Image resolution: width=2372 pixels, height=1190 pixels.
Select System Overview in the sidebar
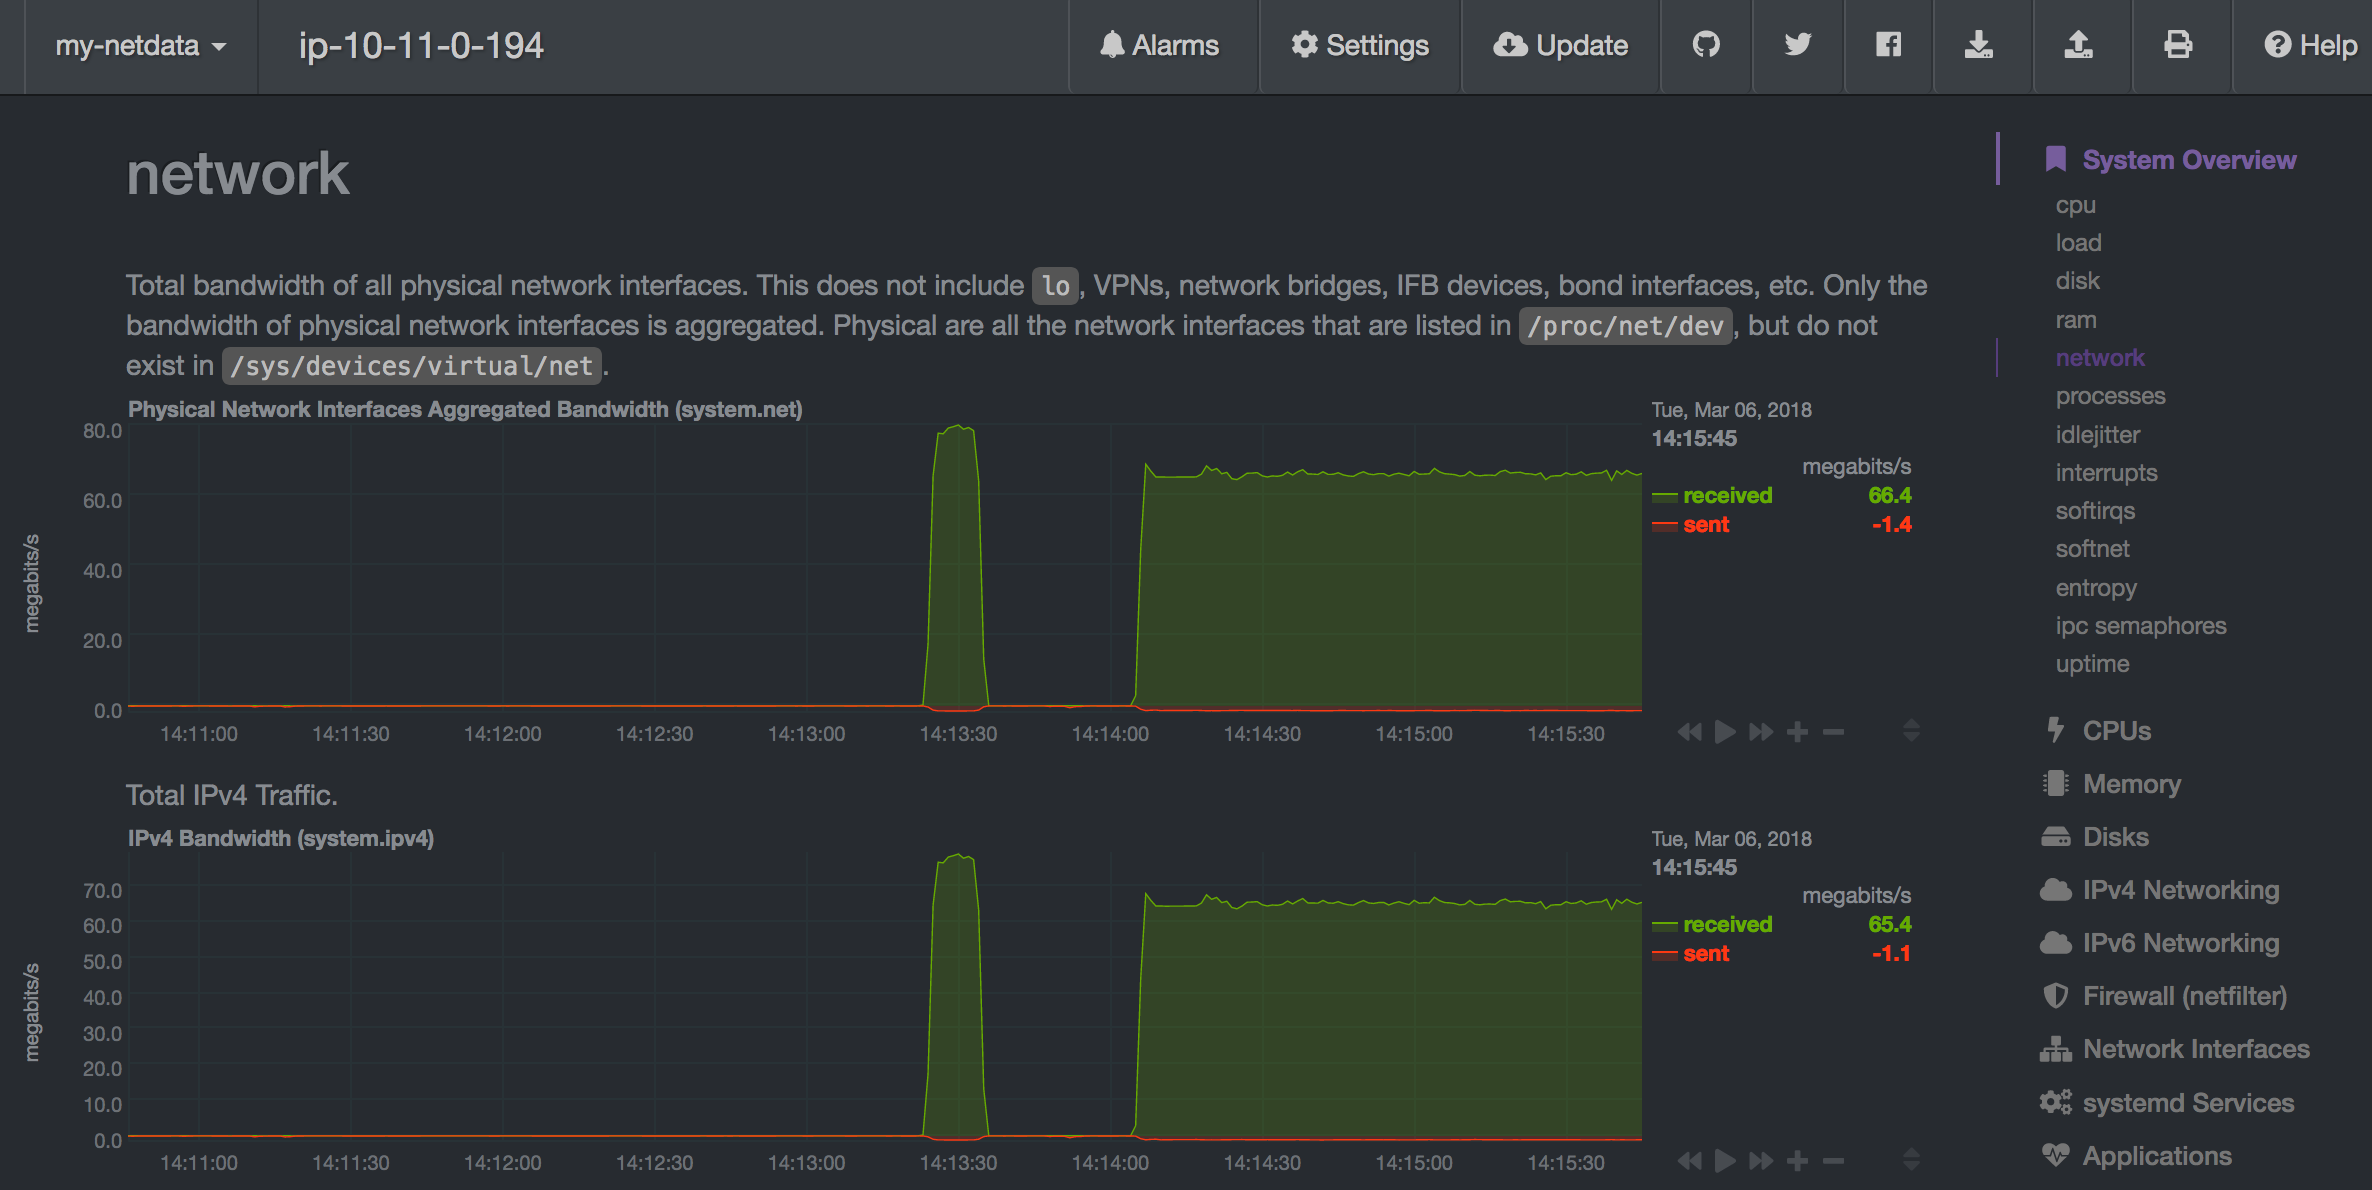click(2170, 160)
